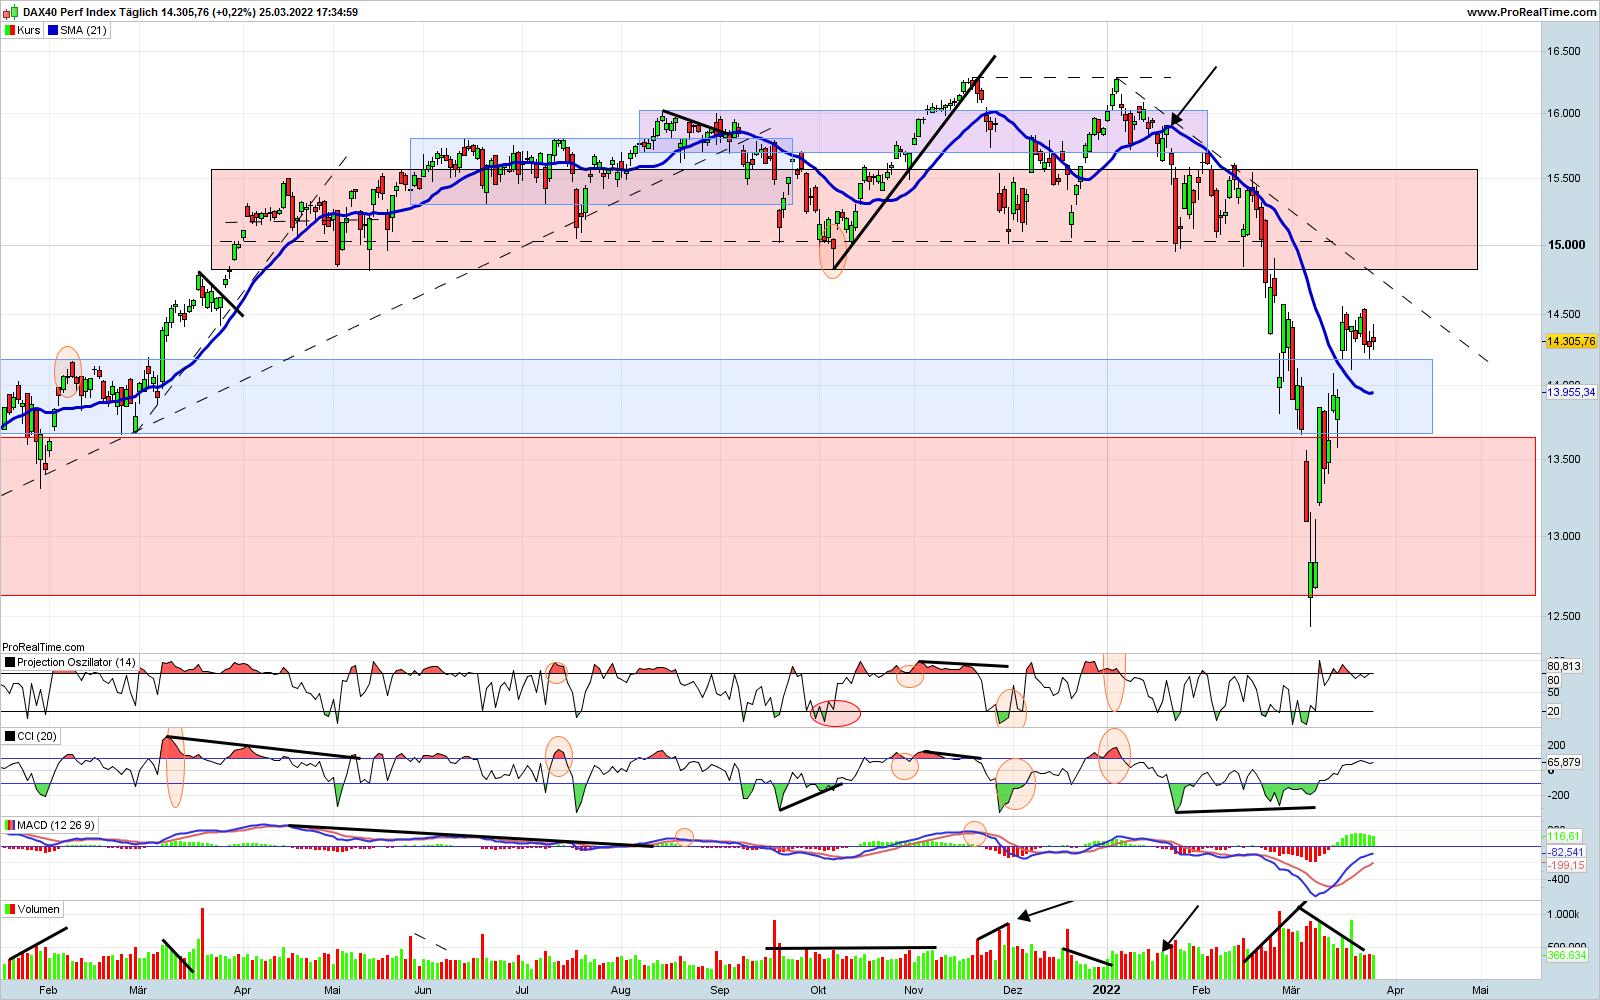Open the Kurs legend label
1600x1000 pixels.
(x=29, y=30)
